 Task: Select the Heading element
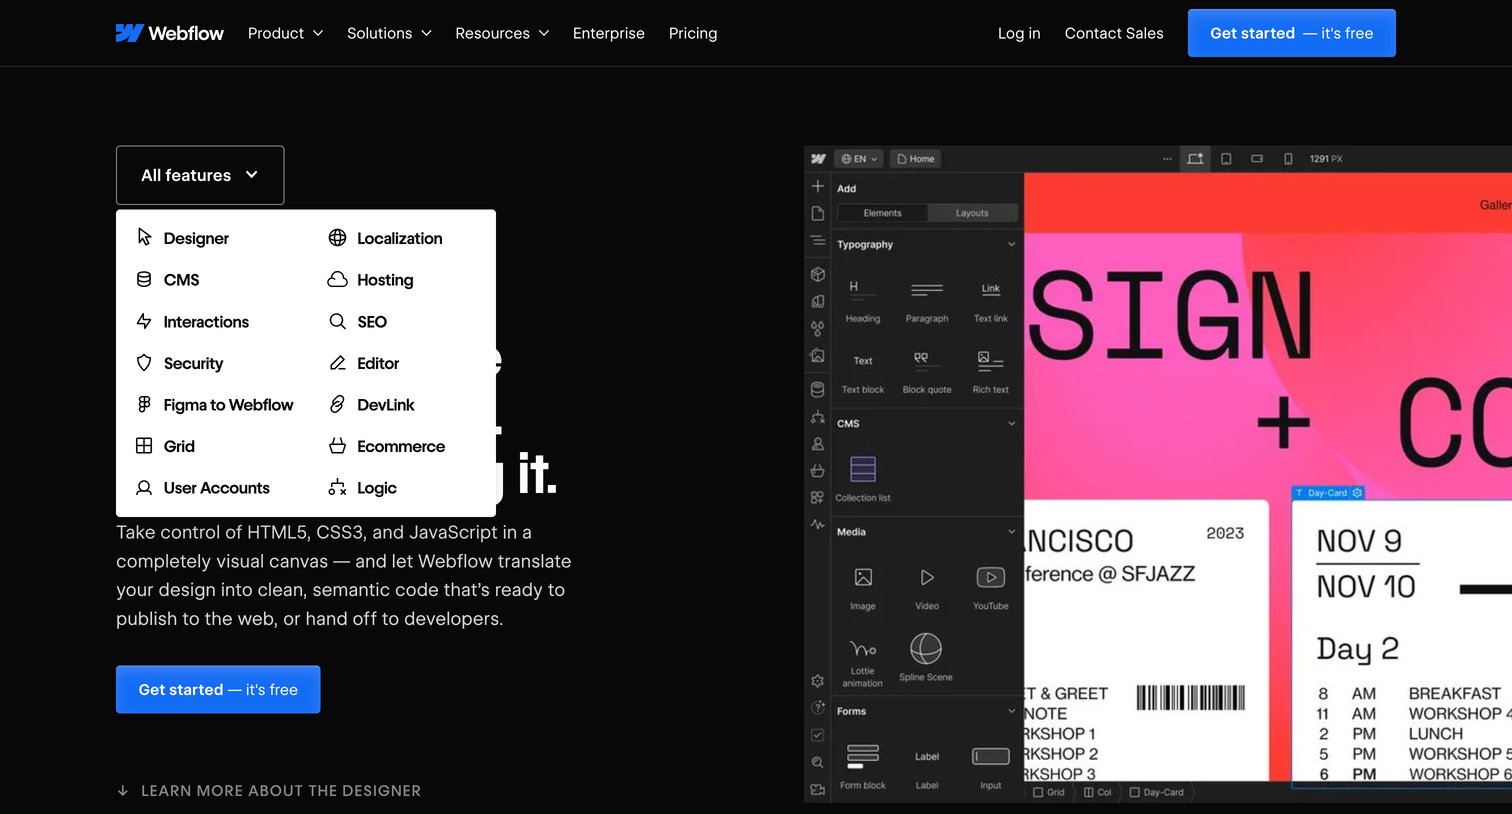863,300
